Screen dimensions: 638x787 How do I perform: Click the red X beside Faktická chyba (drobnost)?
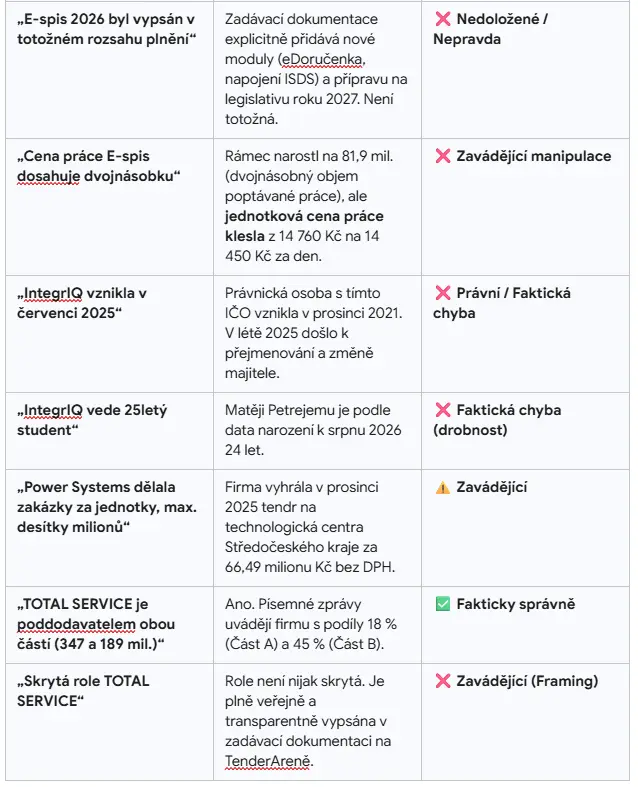(x=443, y=410)
